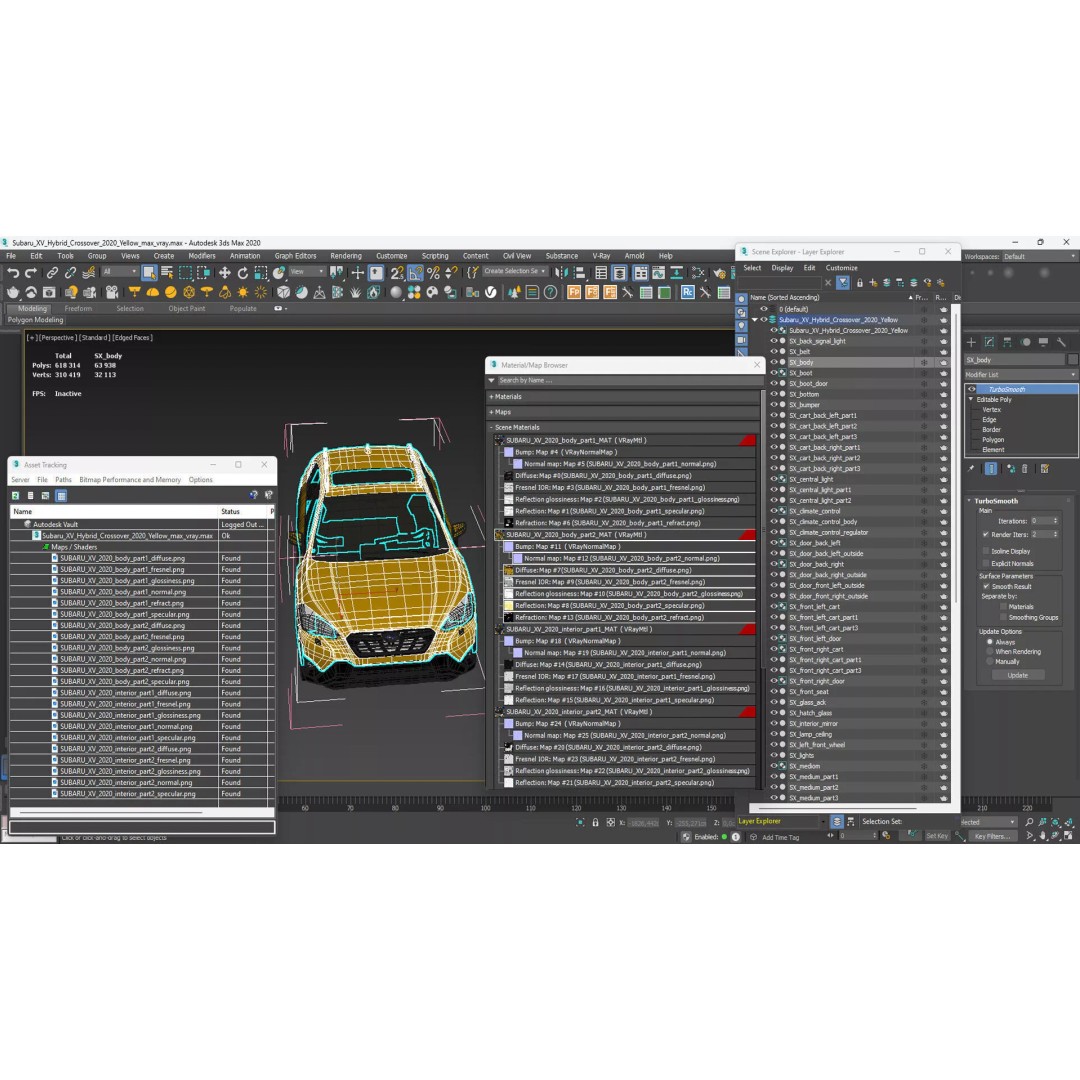Open Customize menu in Scene Explorer
1080x1080 pixels.
coord(842,268)
